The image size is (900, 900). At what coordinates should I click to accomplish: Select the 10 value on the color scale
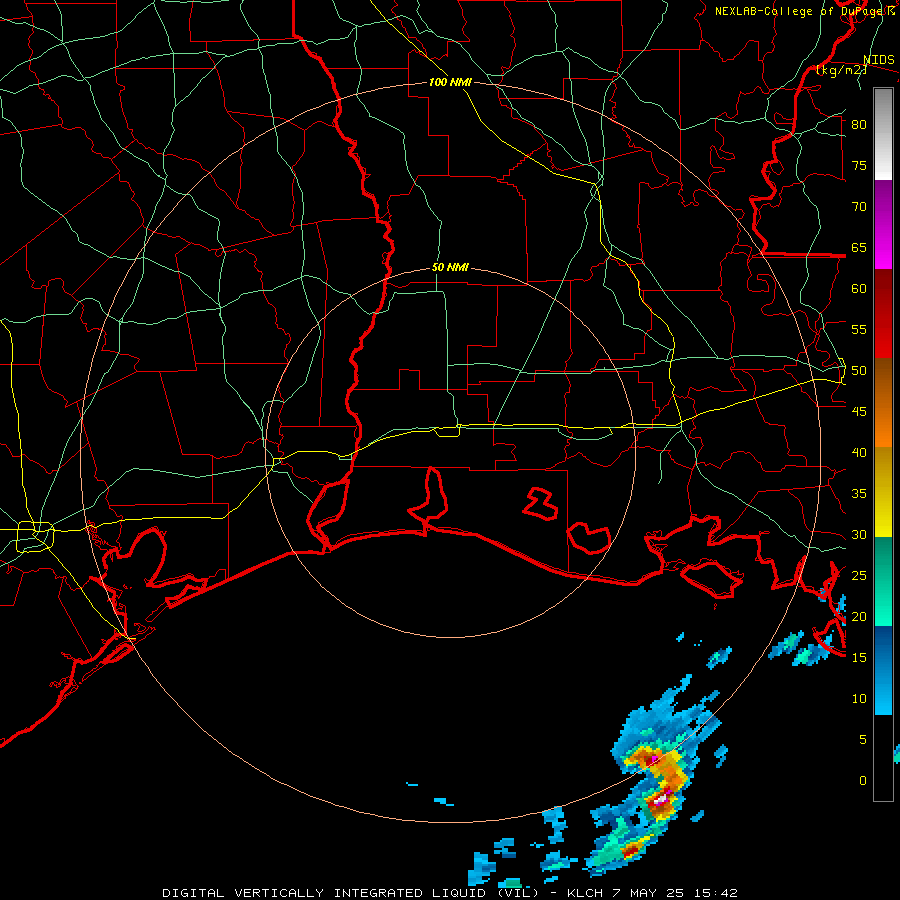[x=859, y=699]
